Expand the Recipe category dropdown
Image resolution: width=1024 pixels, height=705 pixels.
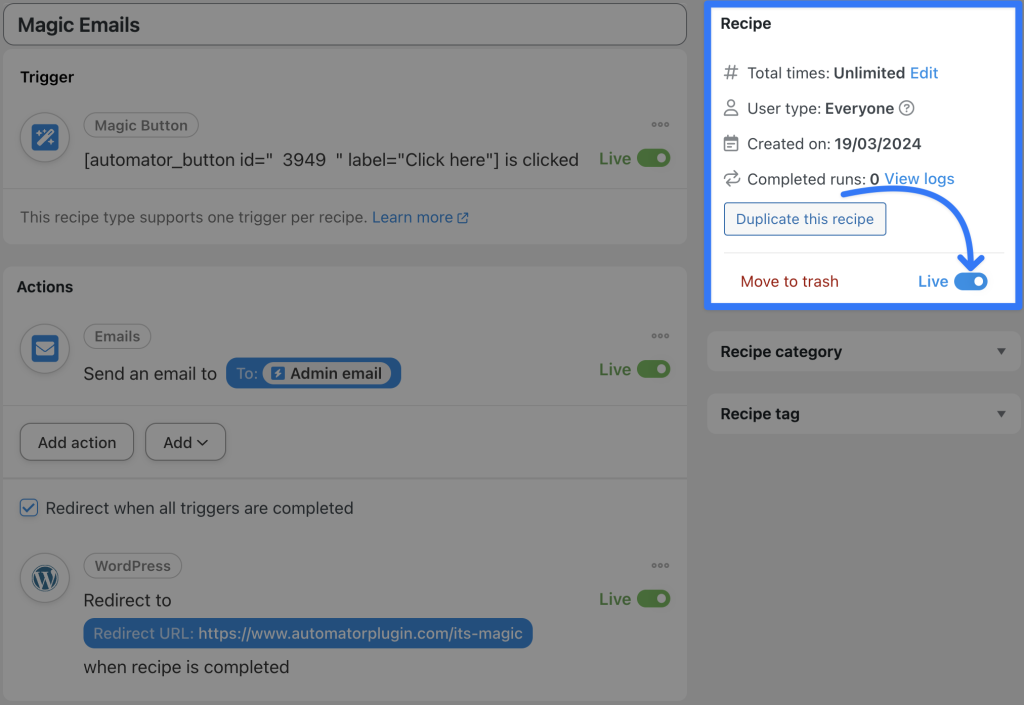click(999, 351)
